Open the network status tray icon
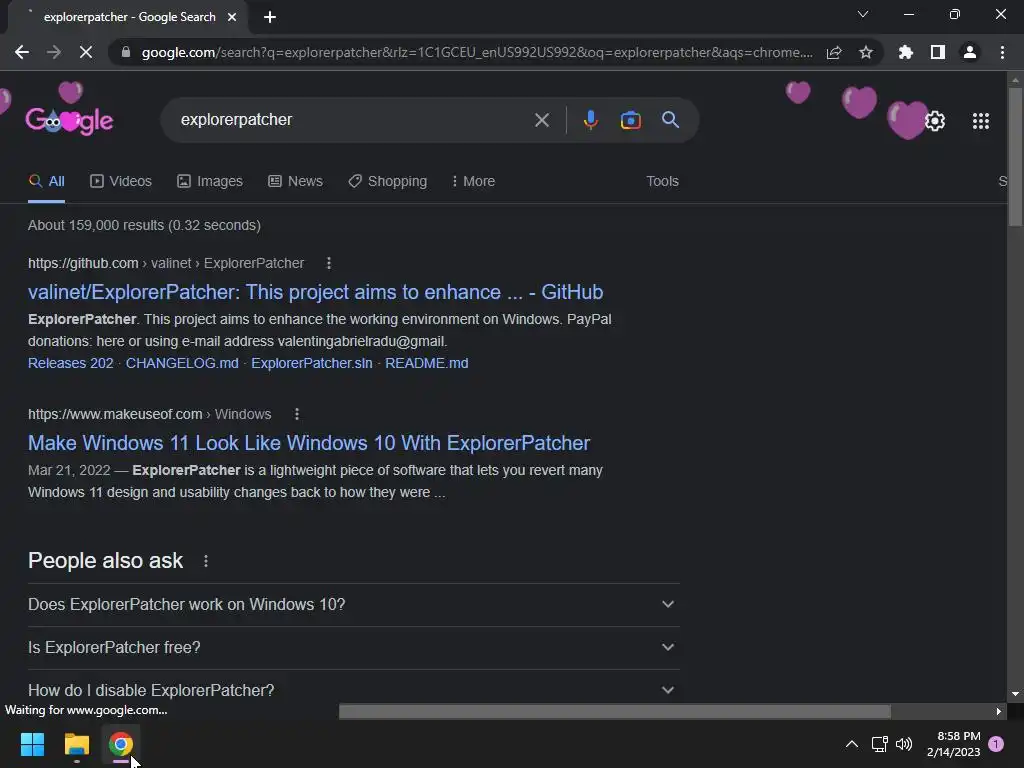 [880, 744]
